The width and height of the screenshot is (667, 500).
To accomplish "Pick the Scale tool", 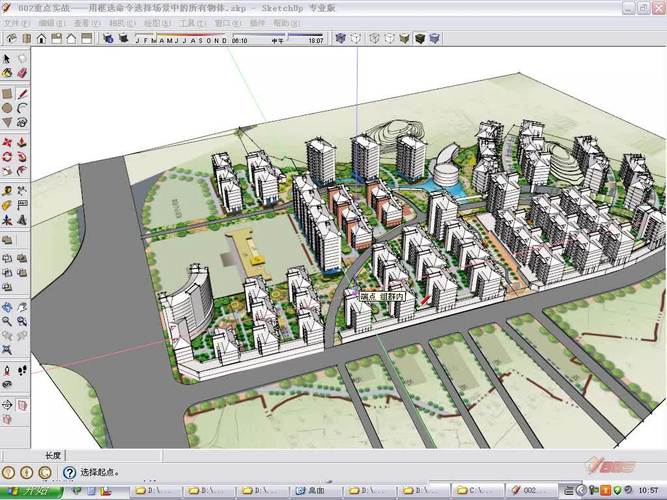I will point(7,171).
